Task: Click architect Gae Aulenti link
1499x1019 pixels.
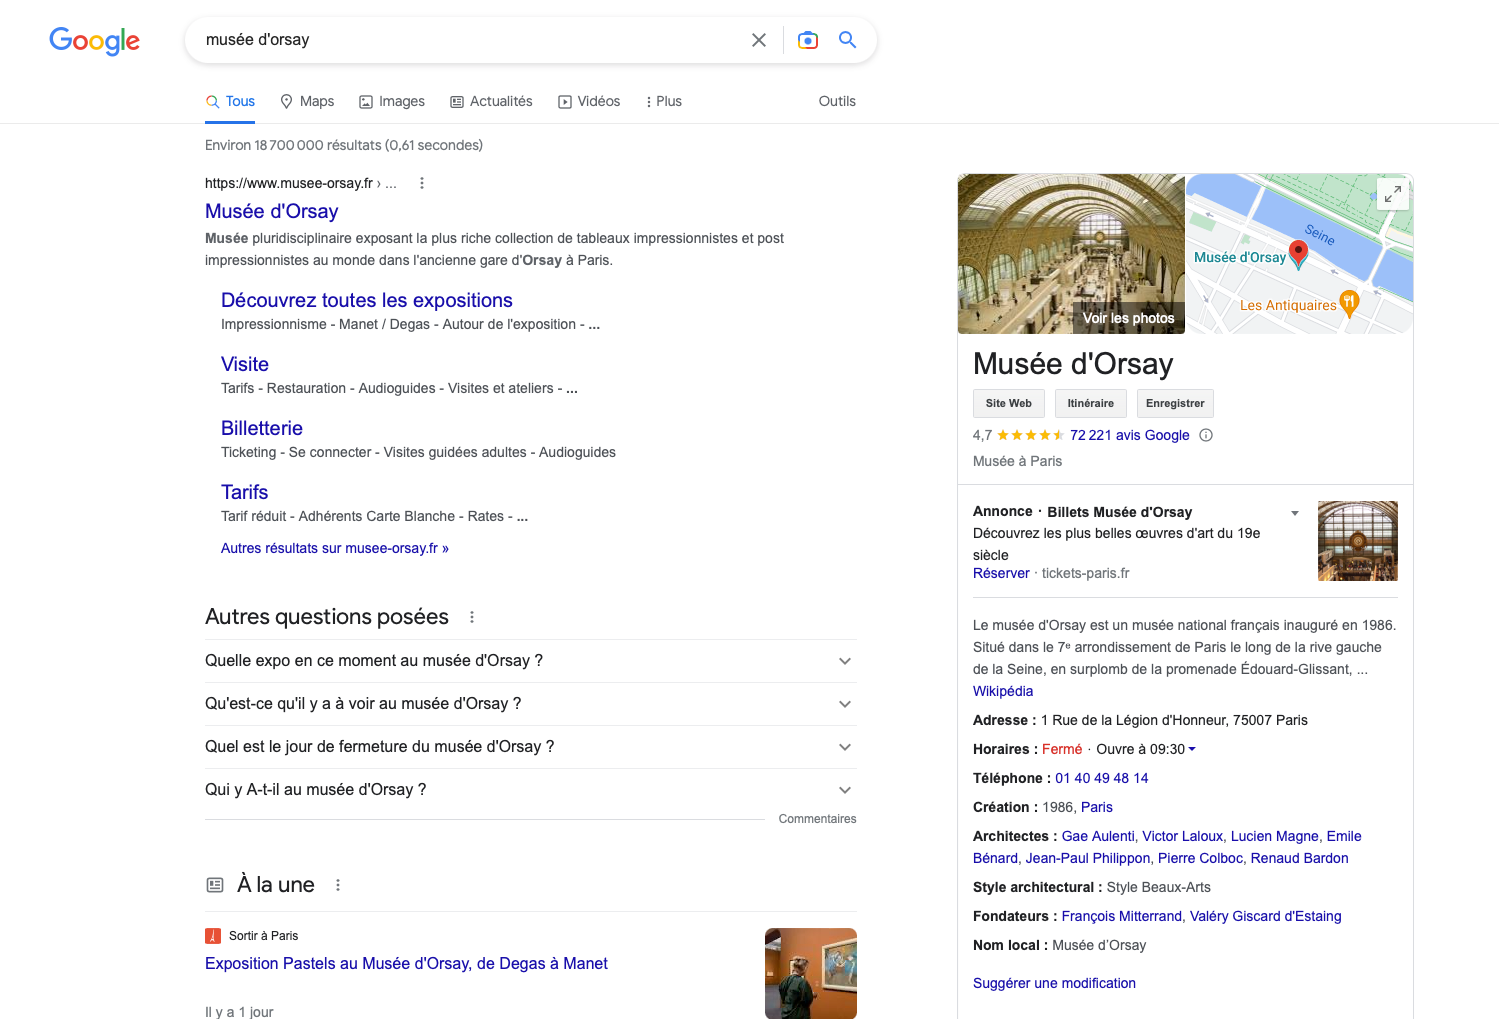Action: [1098, 836]
